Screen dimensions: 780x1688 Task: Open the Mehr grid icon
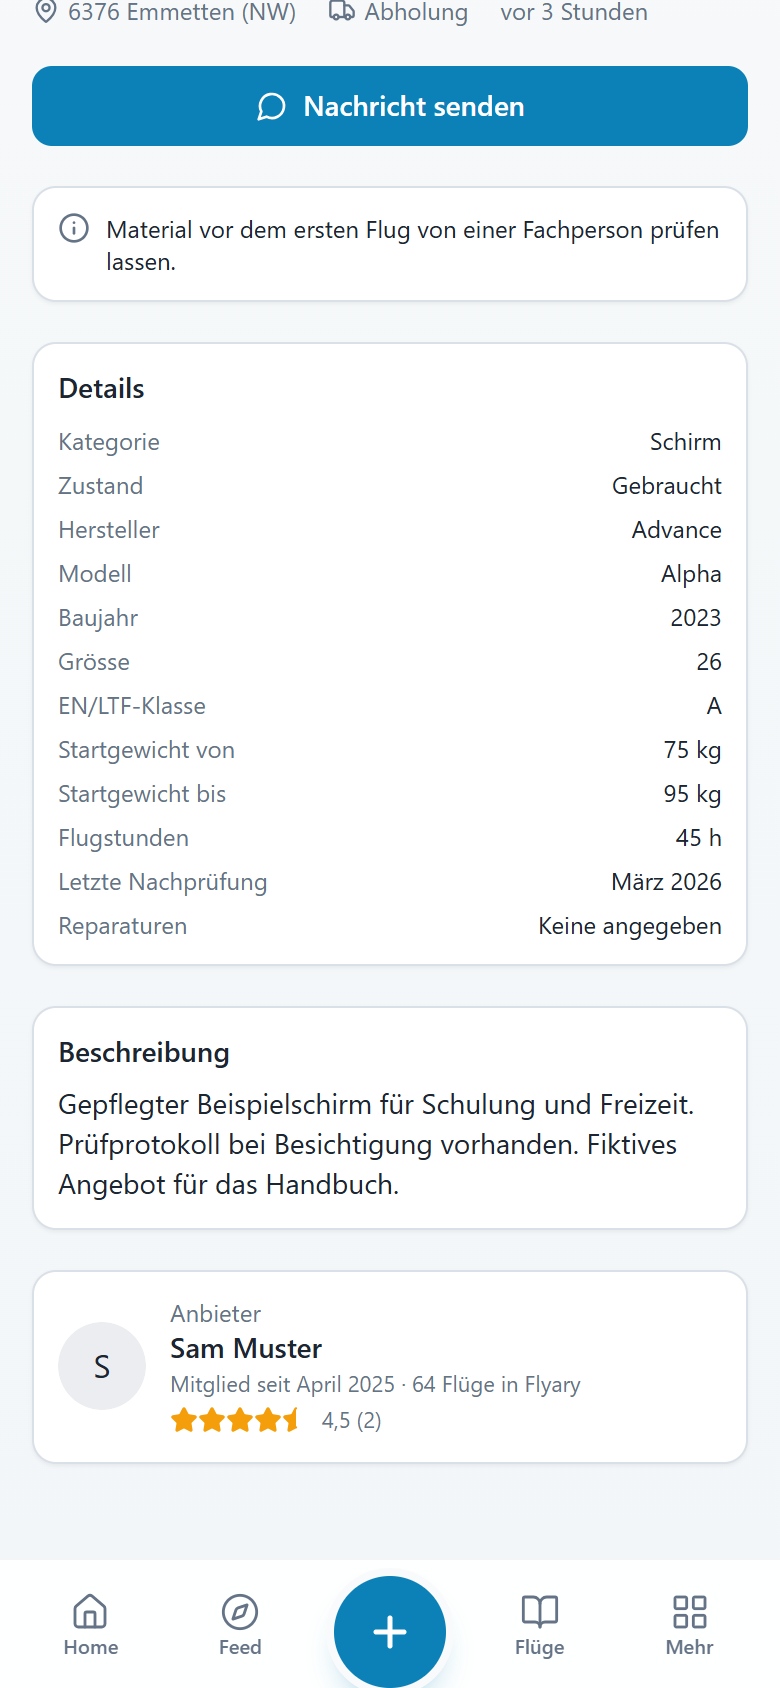pyautogui.click(x=690, y=1611)
